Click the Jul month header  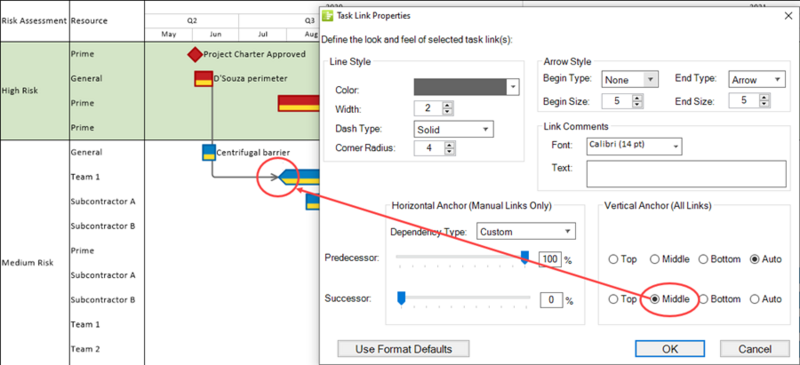pyautogui.click(x=263, y=35)
